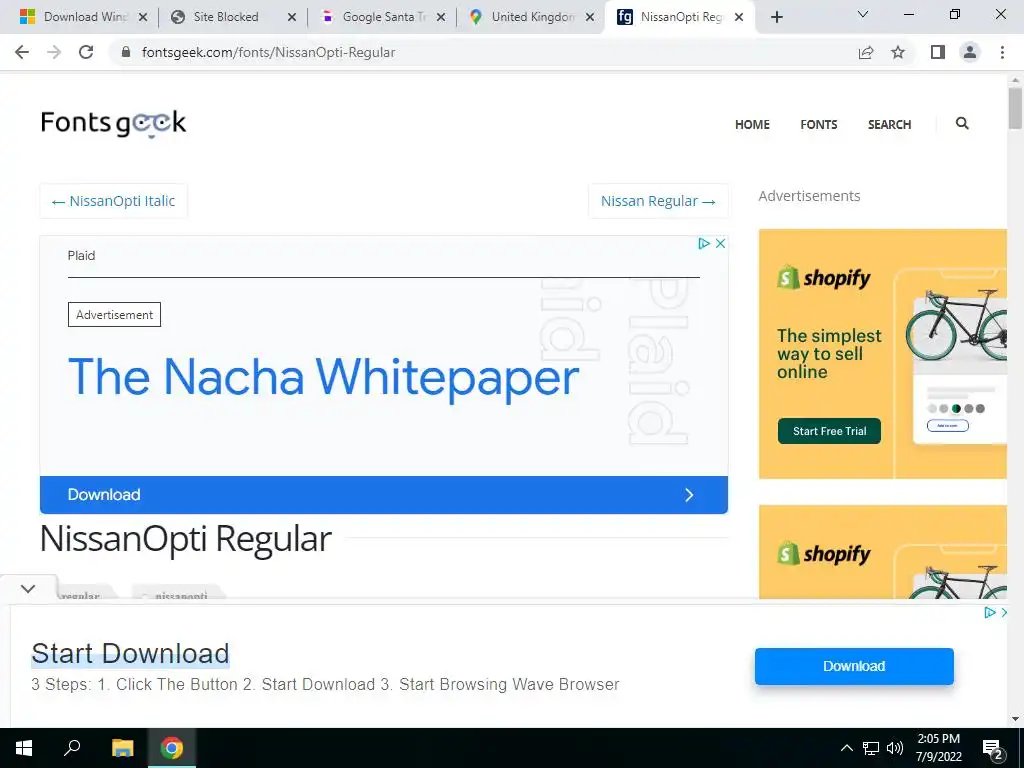Click the NissanOpti Regular page heading
The height and width of the screenshot is (768, 1024).
[186, 539]
